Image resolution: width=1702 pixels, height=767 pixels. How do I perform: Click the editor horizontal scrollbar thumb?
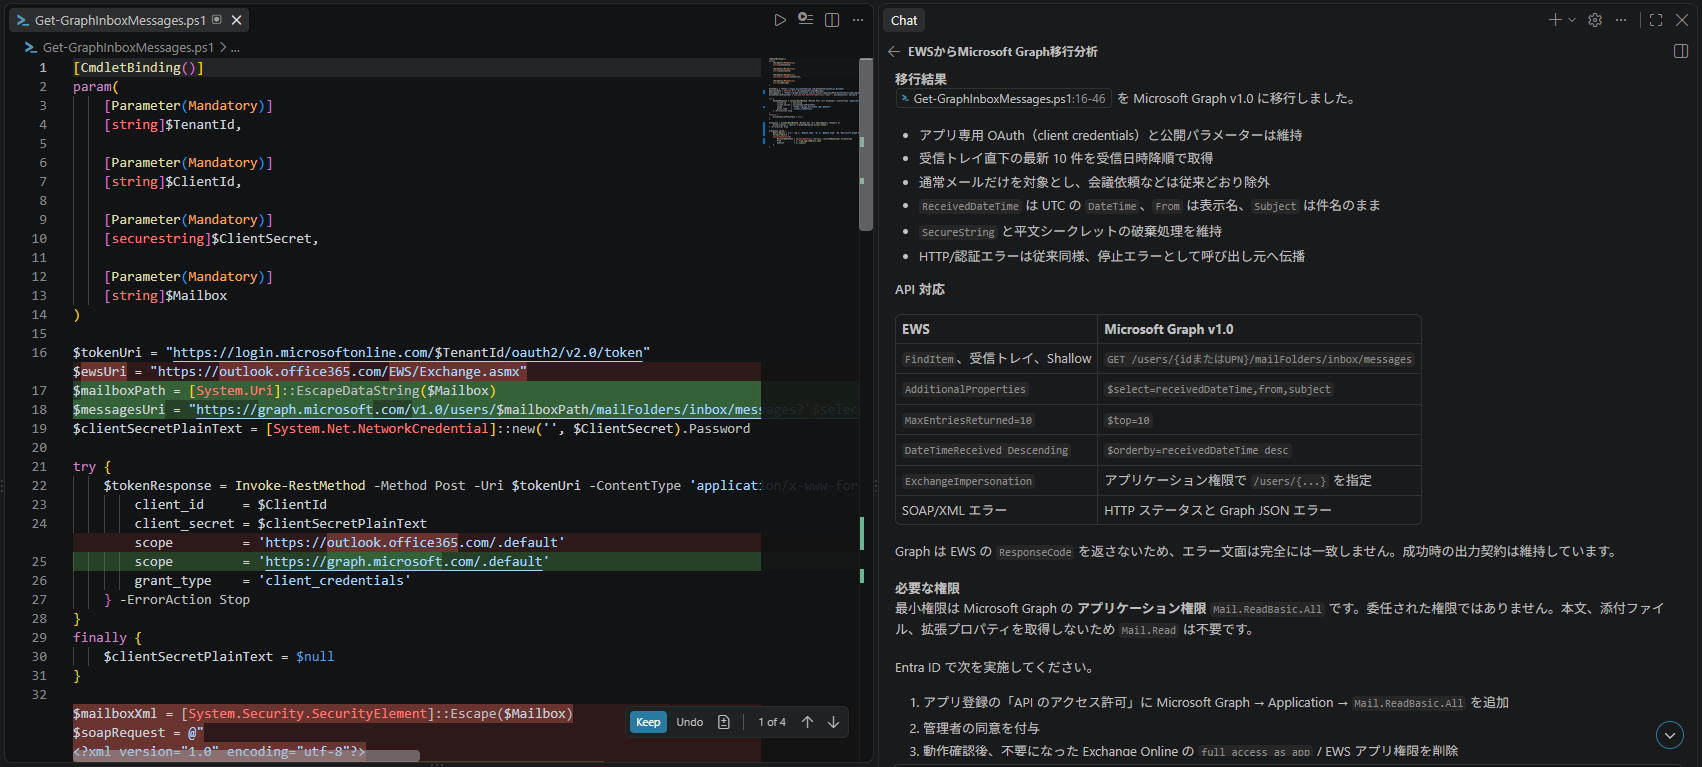[246, 756]
